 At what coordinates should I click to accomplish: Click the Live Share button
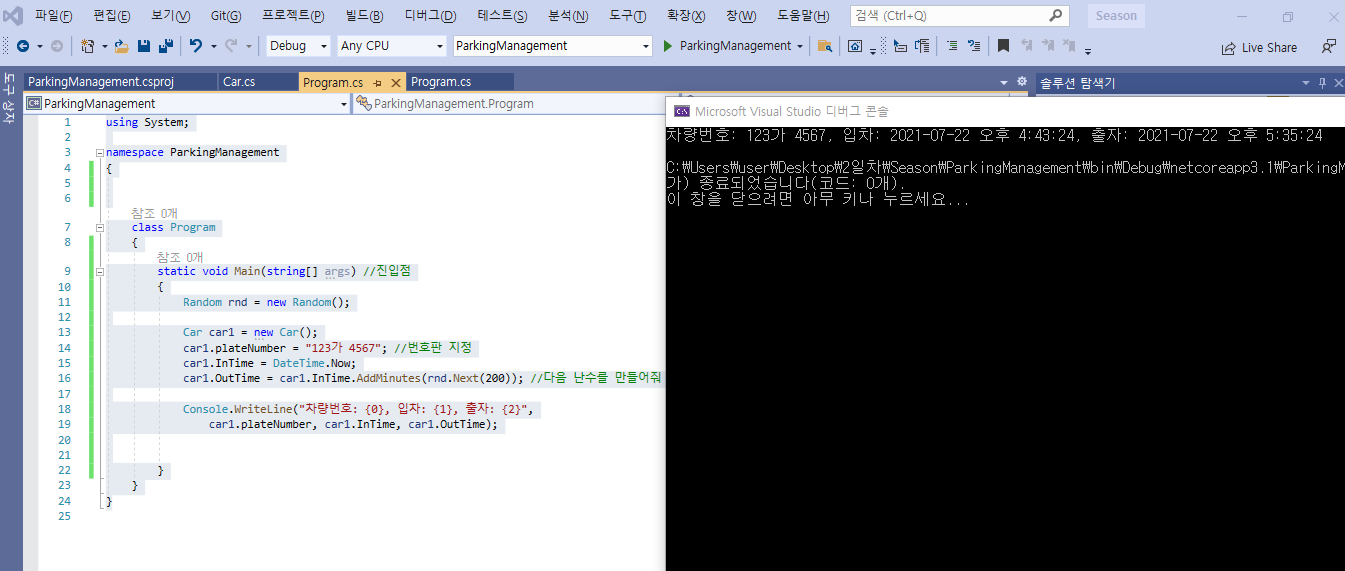pos(1259,47)
